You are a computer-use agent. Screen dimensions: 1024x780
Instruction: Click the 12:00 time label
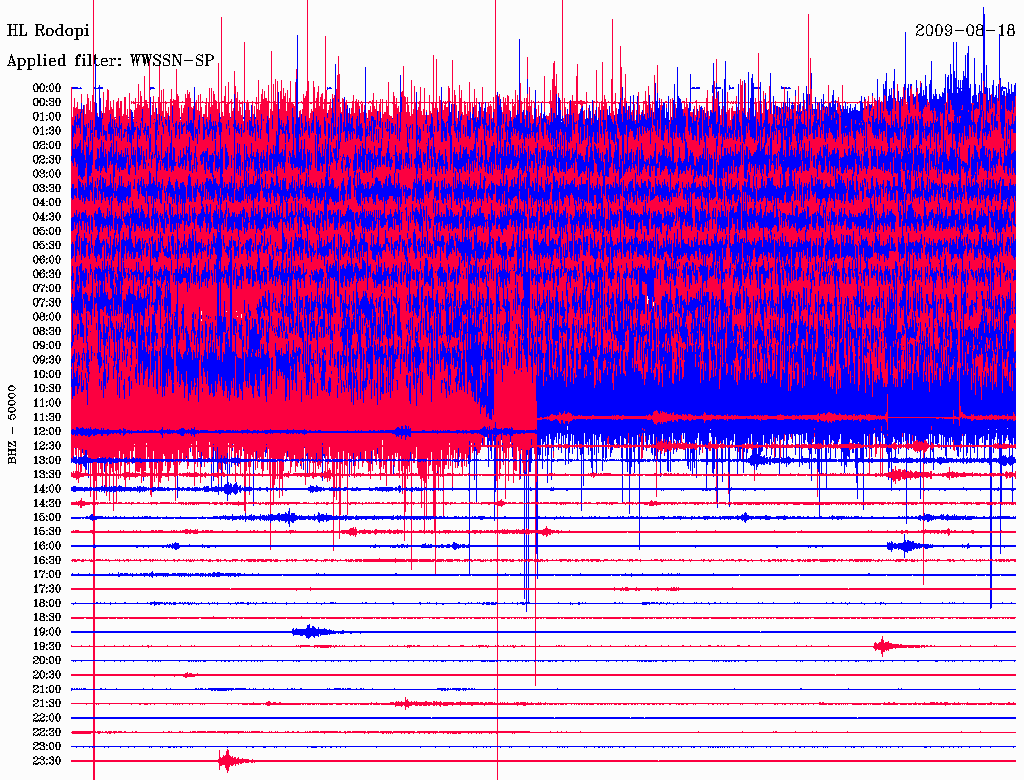(47, 431)
